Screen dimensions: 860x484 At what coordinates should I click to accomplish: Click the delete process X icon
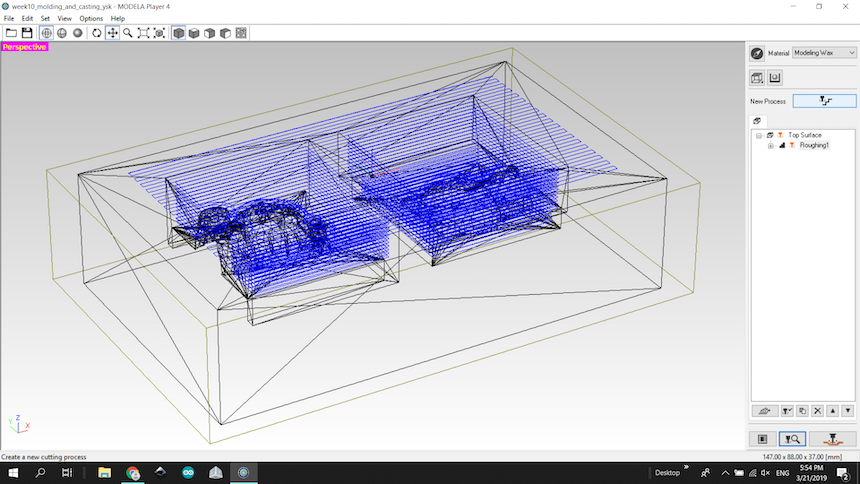pos(818,411)
